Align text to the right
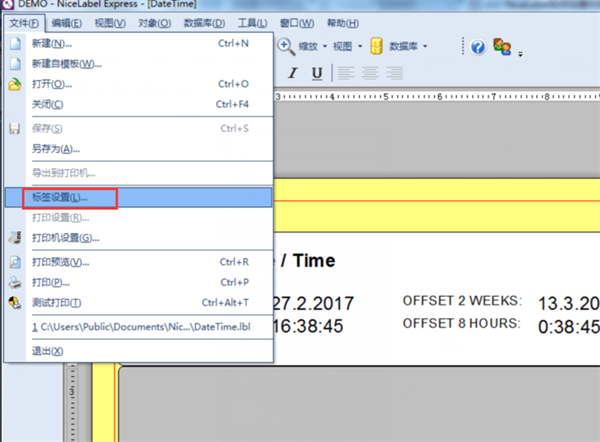This screenshot has height=442, width=600. (x=395, y=73)
